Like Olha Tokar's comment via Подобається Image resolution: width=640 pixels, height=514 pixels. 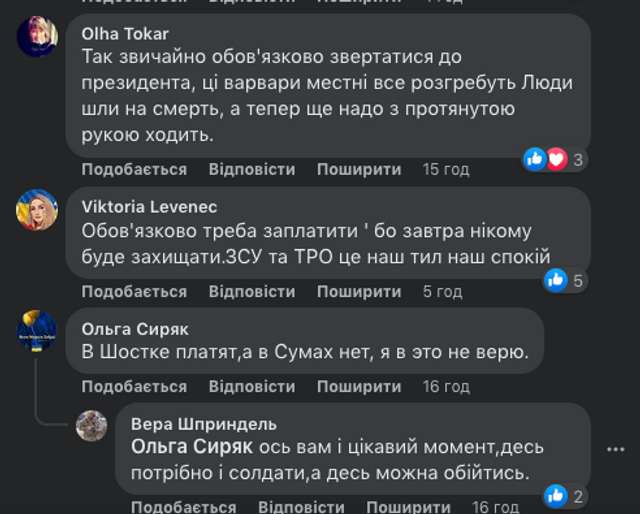(x=134, y=170)
